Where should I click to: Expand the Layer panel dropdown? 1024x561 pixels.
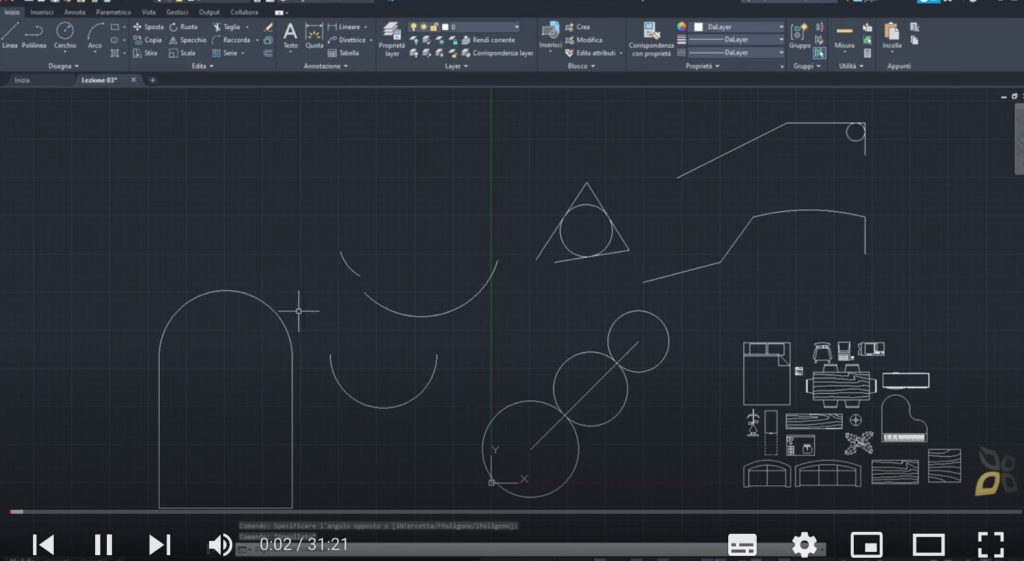(456, 66)
